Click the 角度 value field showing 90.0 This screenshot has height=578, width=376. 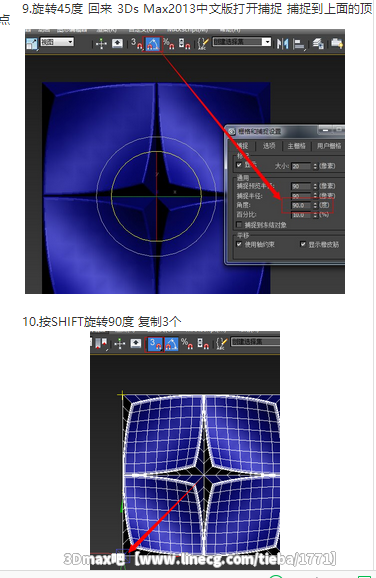pyautogui.click(x=301, y=205)
